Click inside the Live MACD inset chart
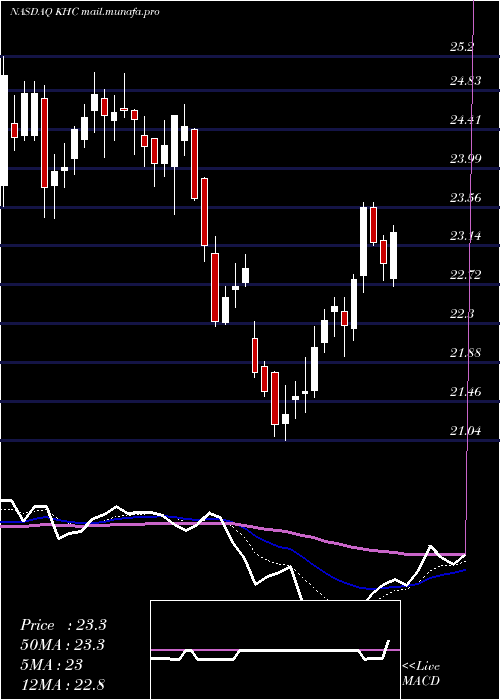500x700 pixels. point(275,650)
